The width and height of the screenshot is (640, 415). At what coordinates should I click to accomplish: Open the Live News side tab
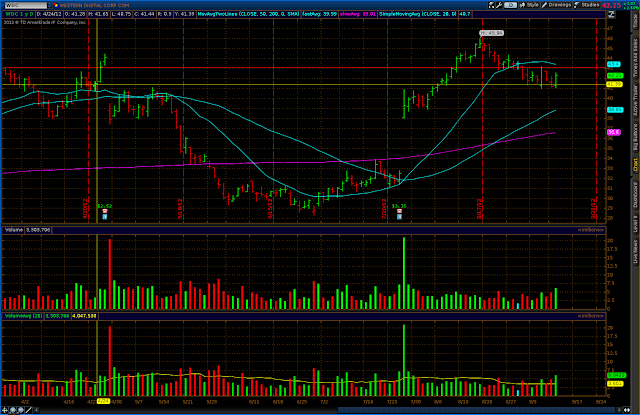point(636,252)
